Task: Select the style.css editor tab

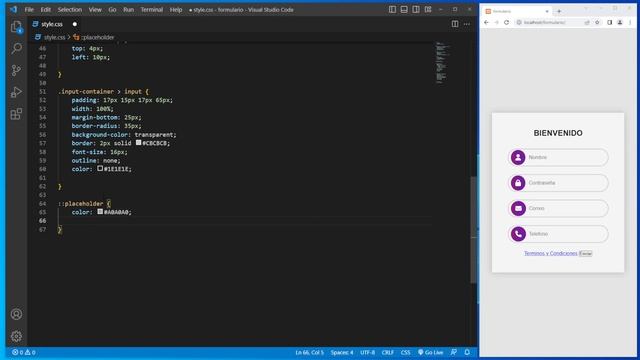Action: pyautogui.click(x=55, y=24)
